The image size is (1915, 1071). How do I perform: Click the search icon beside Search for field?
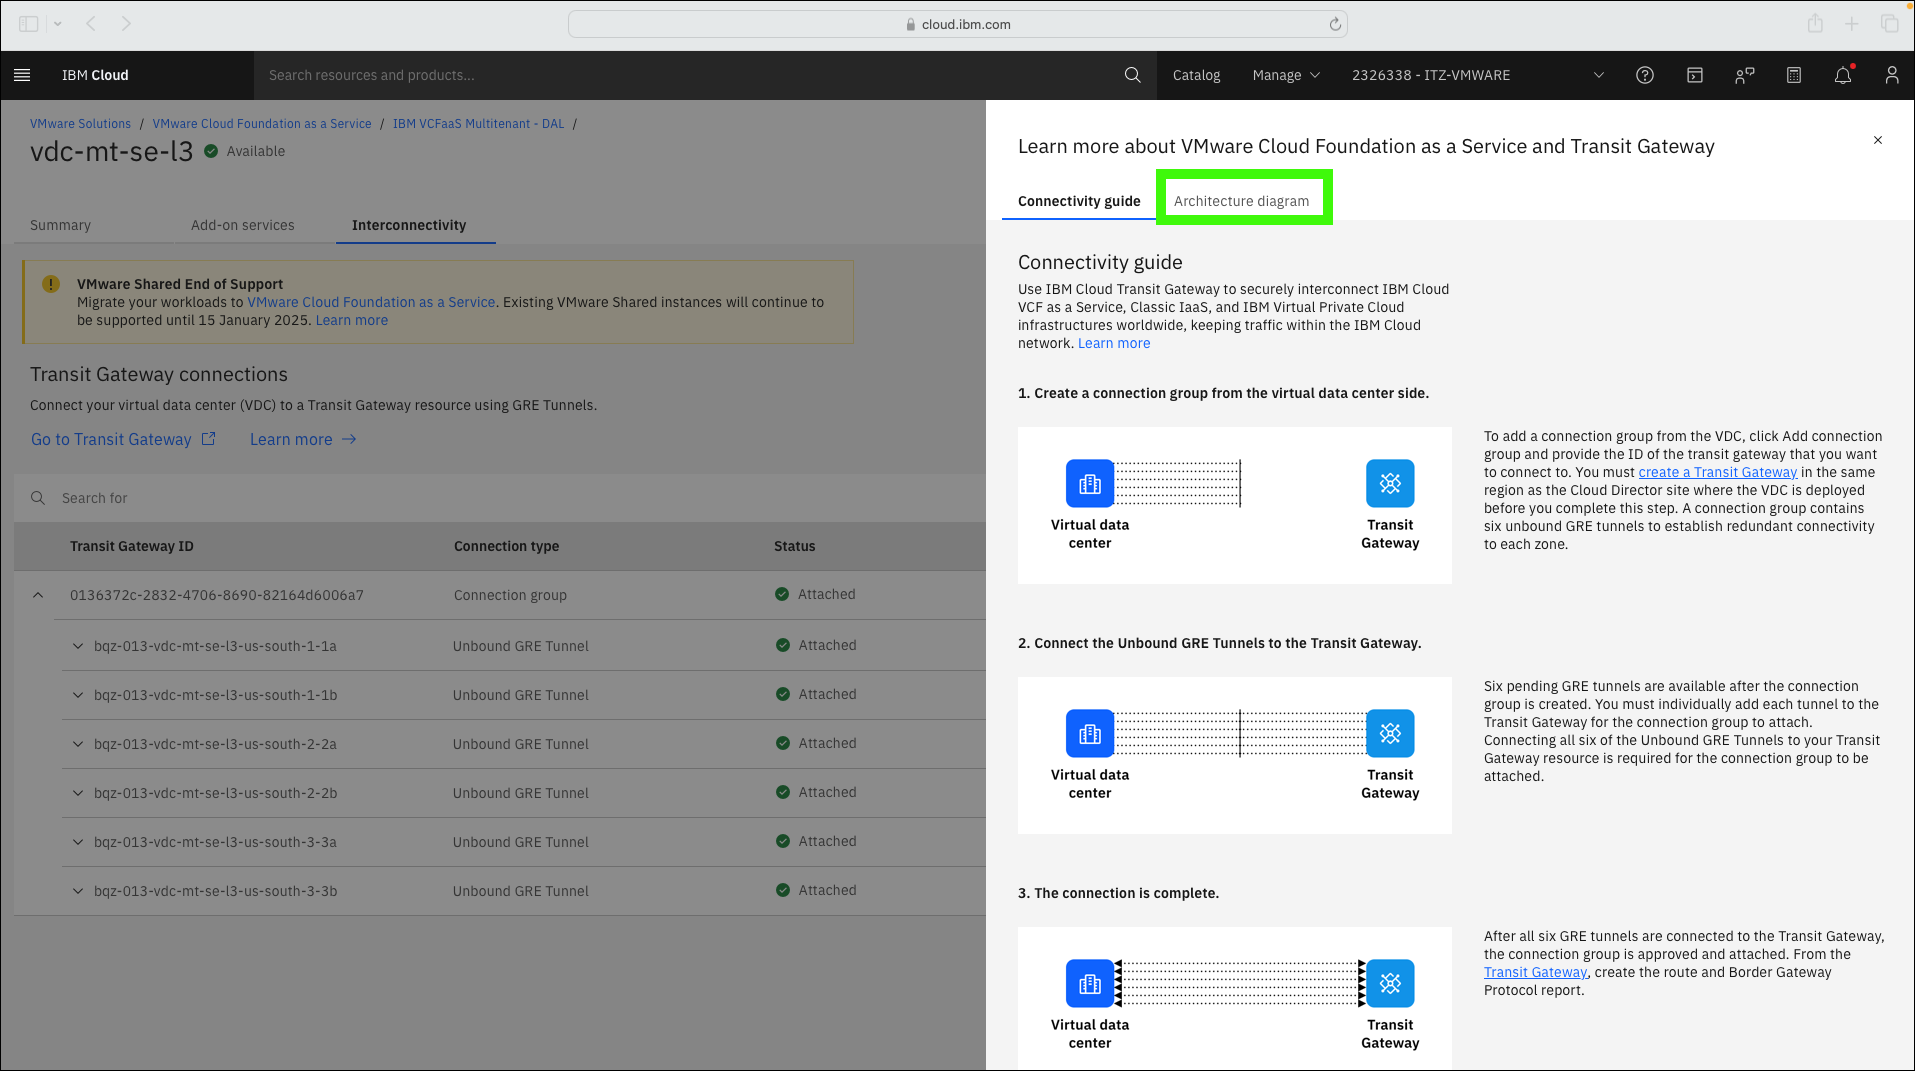(x=38, y=498)
